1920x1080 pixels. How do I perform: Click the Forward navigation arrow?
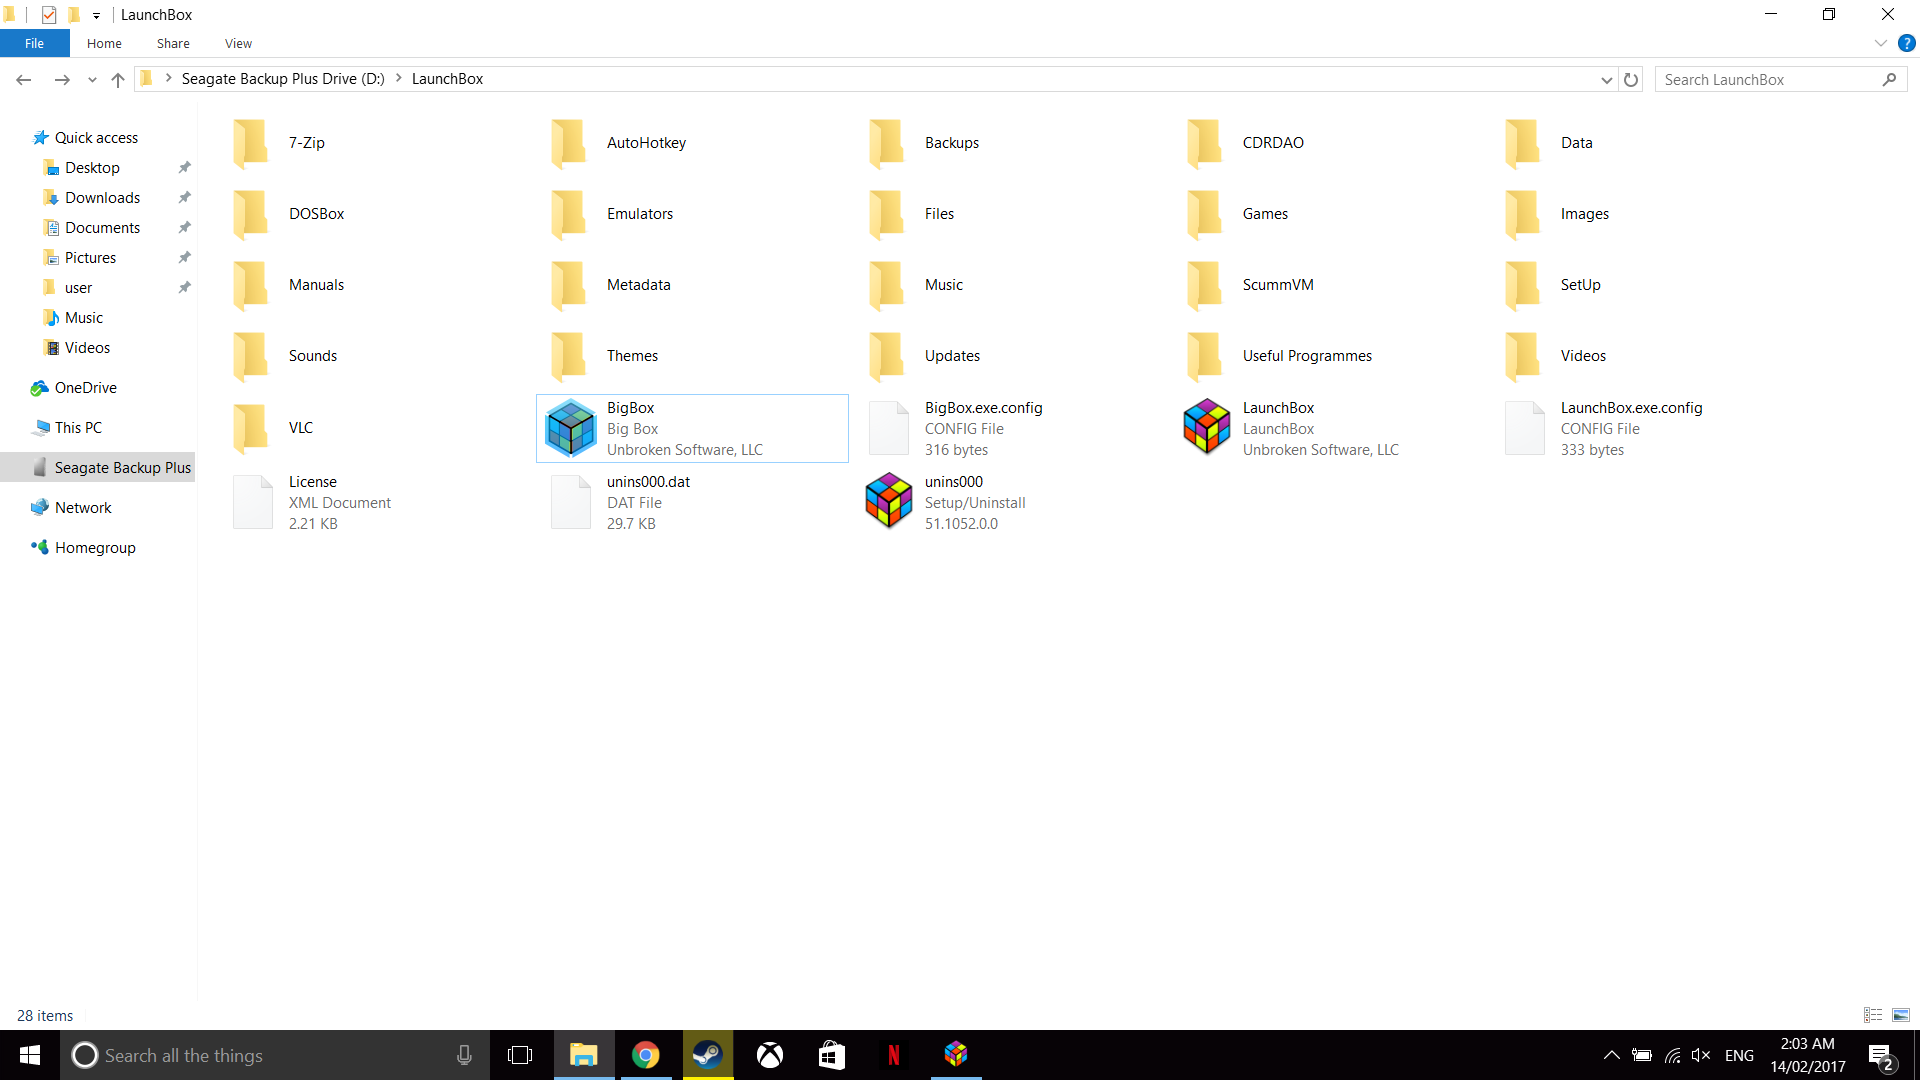point(62,79)
